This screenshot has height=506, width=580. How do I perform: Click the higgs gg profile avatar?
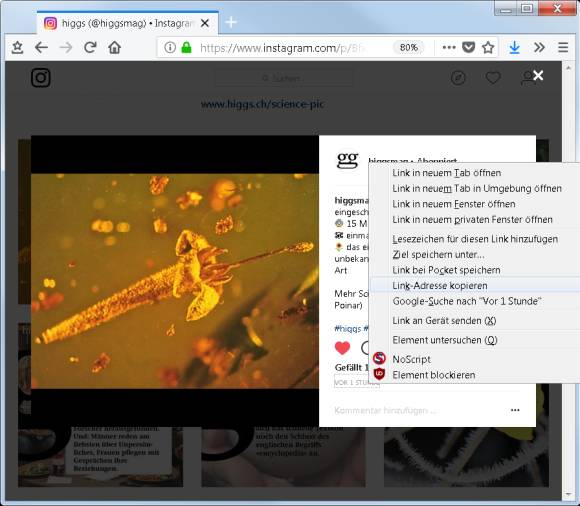[x=347, y=160]
